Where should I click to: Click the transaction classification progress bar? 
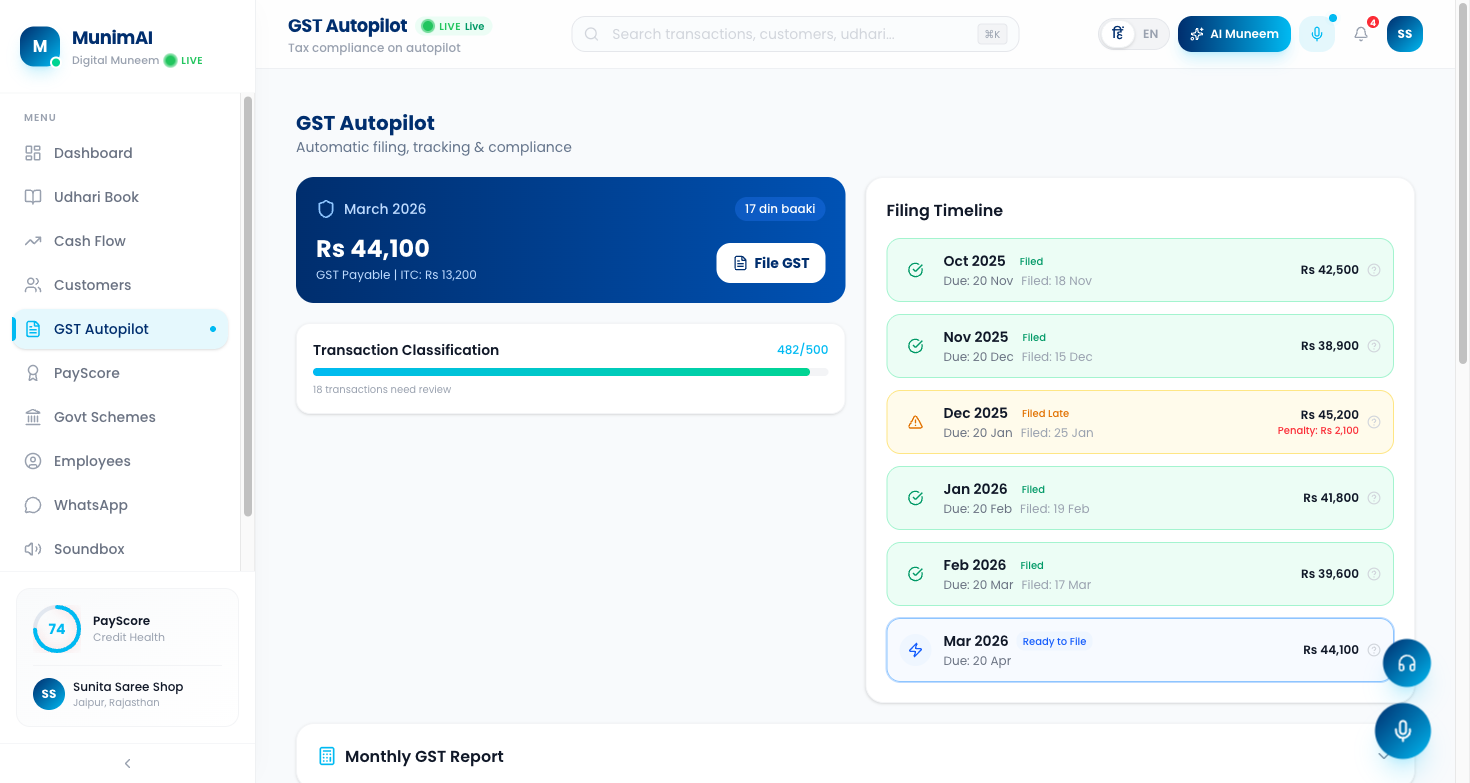tap(570, 371)
